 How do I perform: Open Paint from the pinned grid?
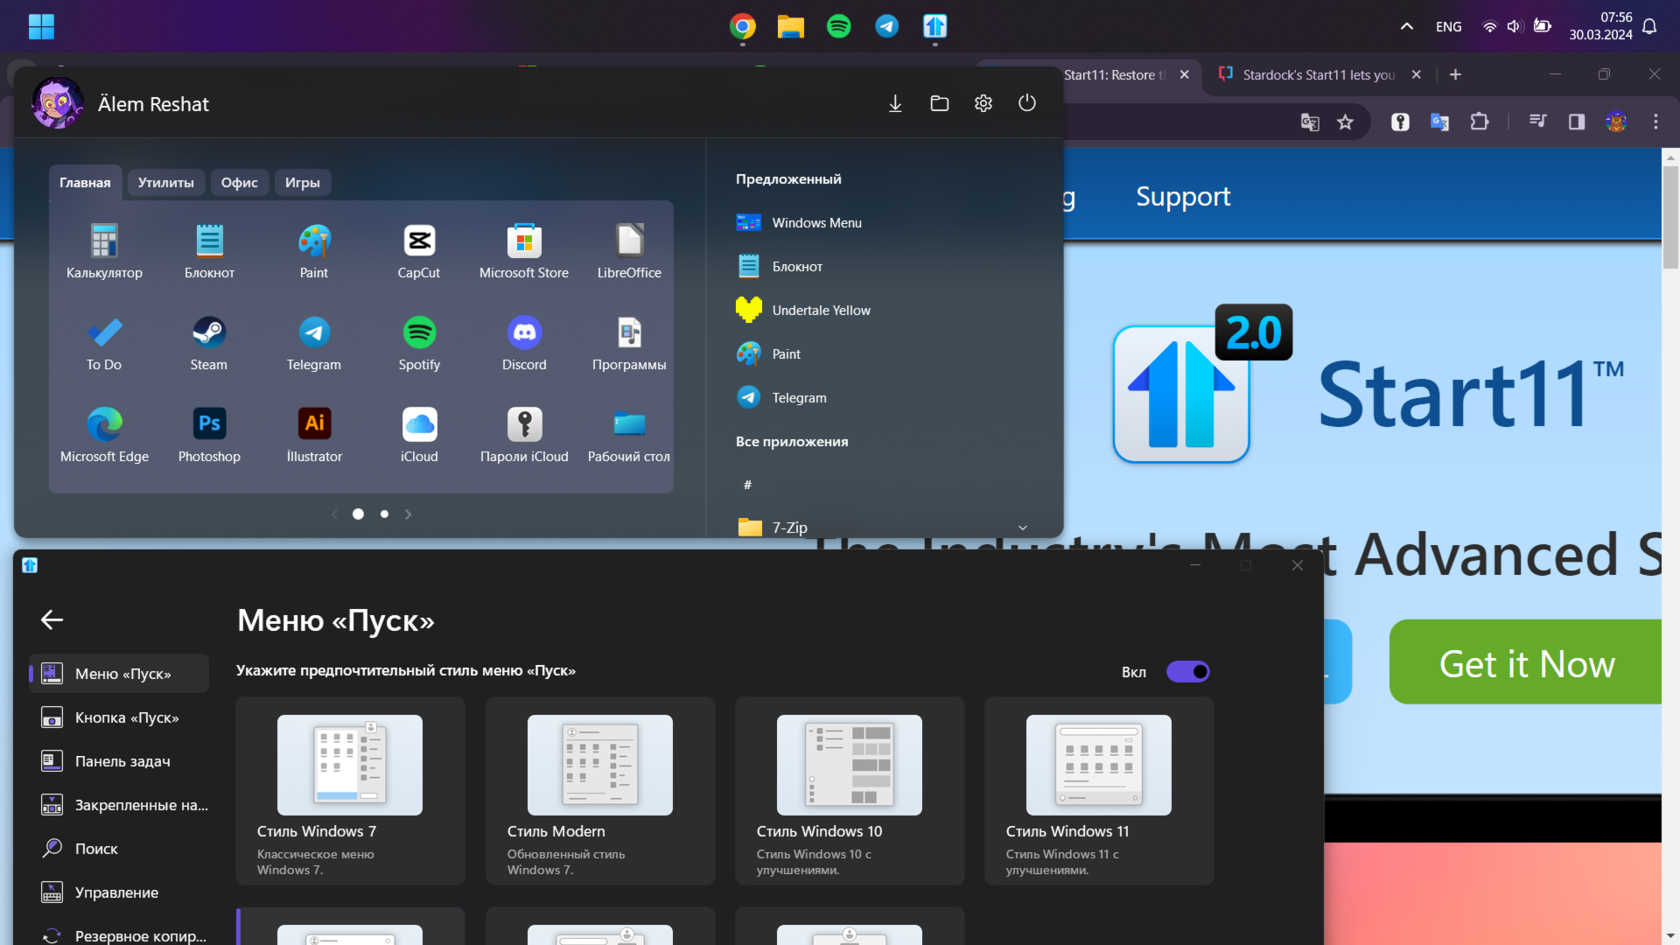pos(314,251)
